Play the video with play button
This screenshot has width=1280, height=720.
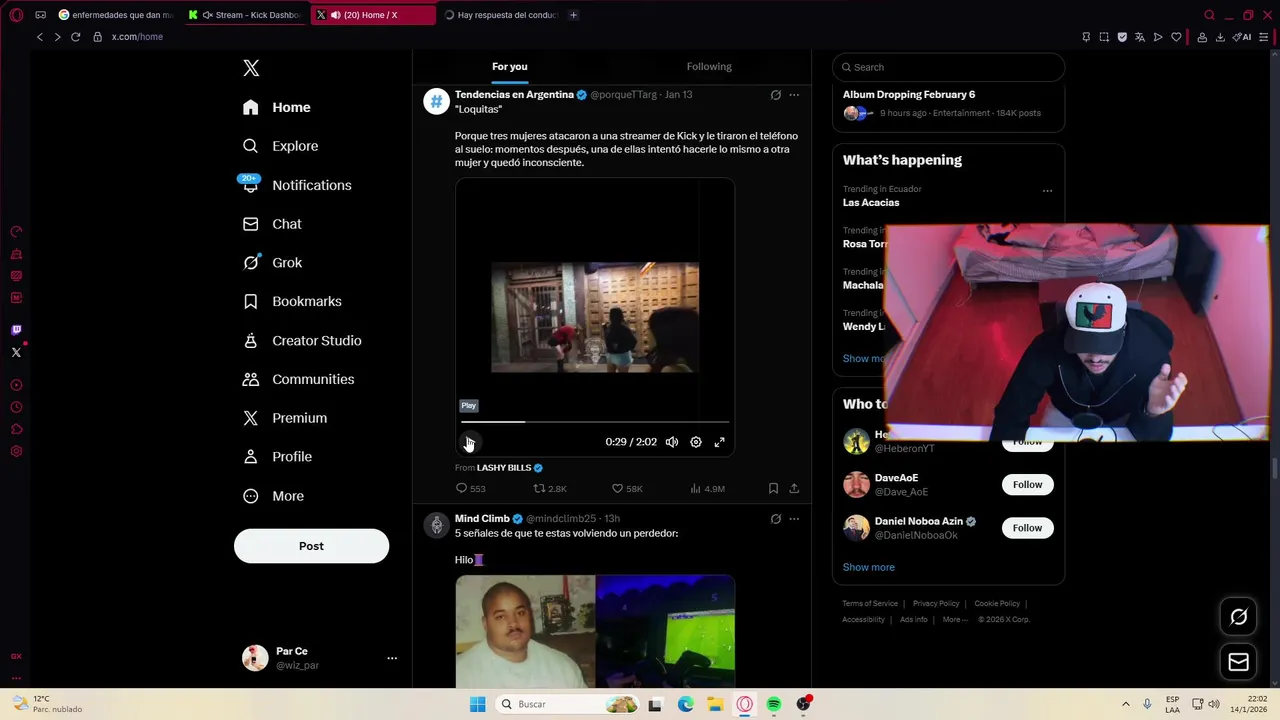469,442
